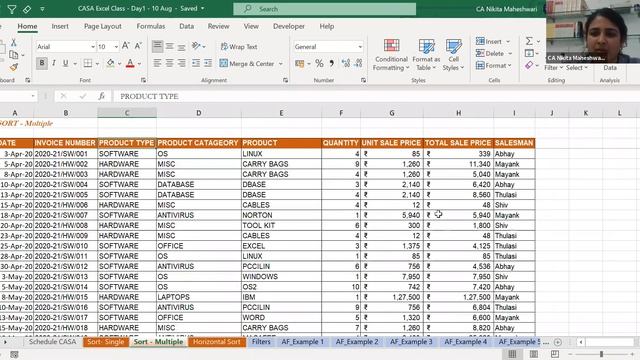Screen dimensions: 640x360
Task: Switch to AF_Example 1 sheet
Action: [302, 342]
